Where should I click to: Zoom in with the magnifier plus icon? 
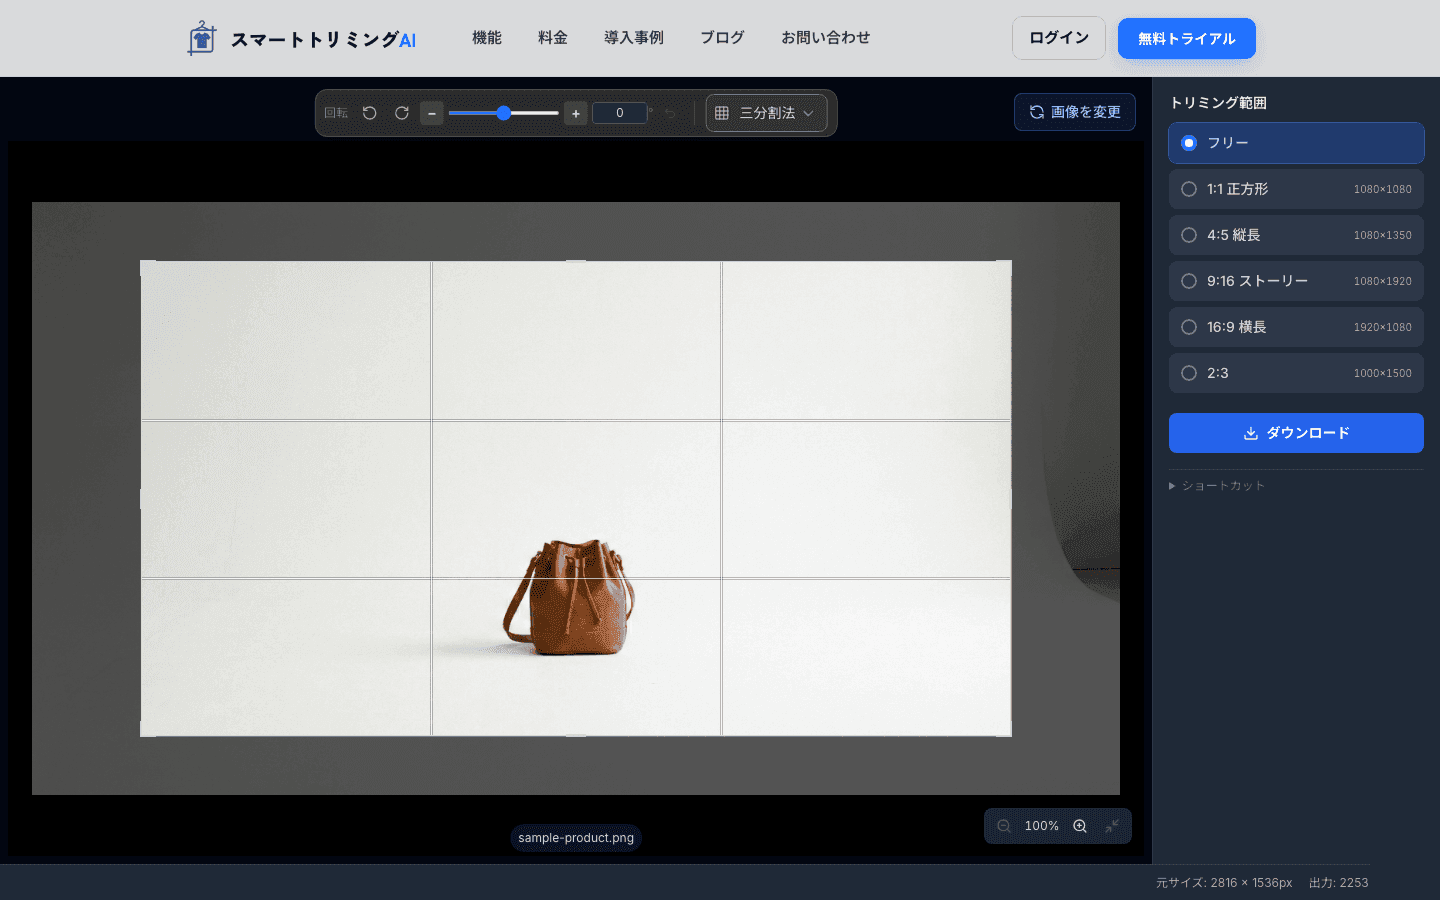(1080, 826)
